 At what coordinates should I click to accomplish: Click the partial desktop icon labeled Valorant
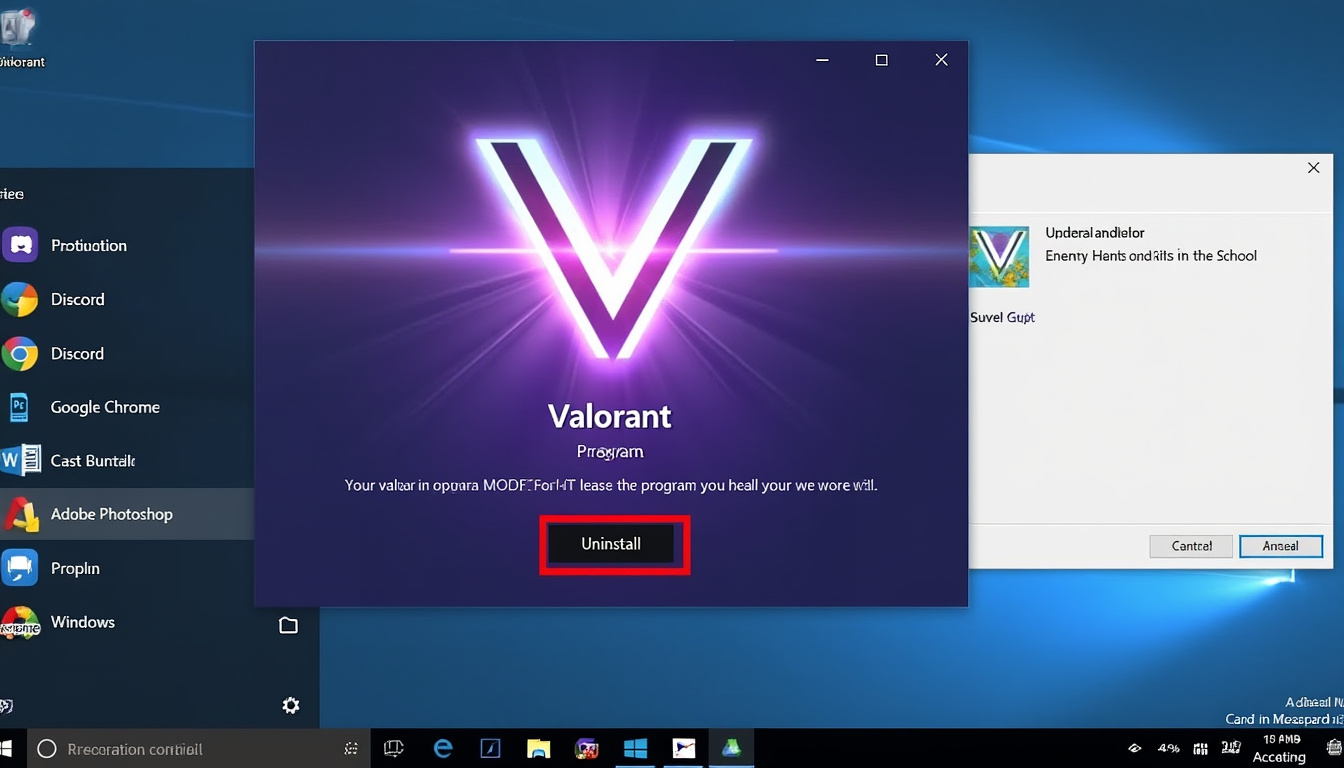click(x=19, y=40)
